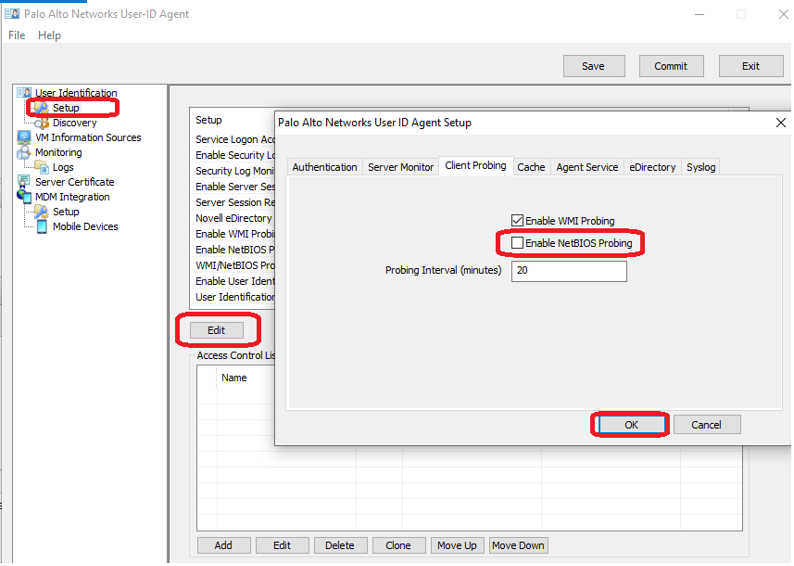Select the Client Probing tab

475,166
